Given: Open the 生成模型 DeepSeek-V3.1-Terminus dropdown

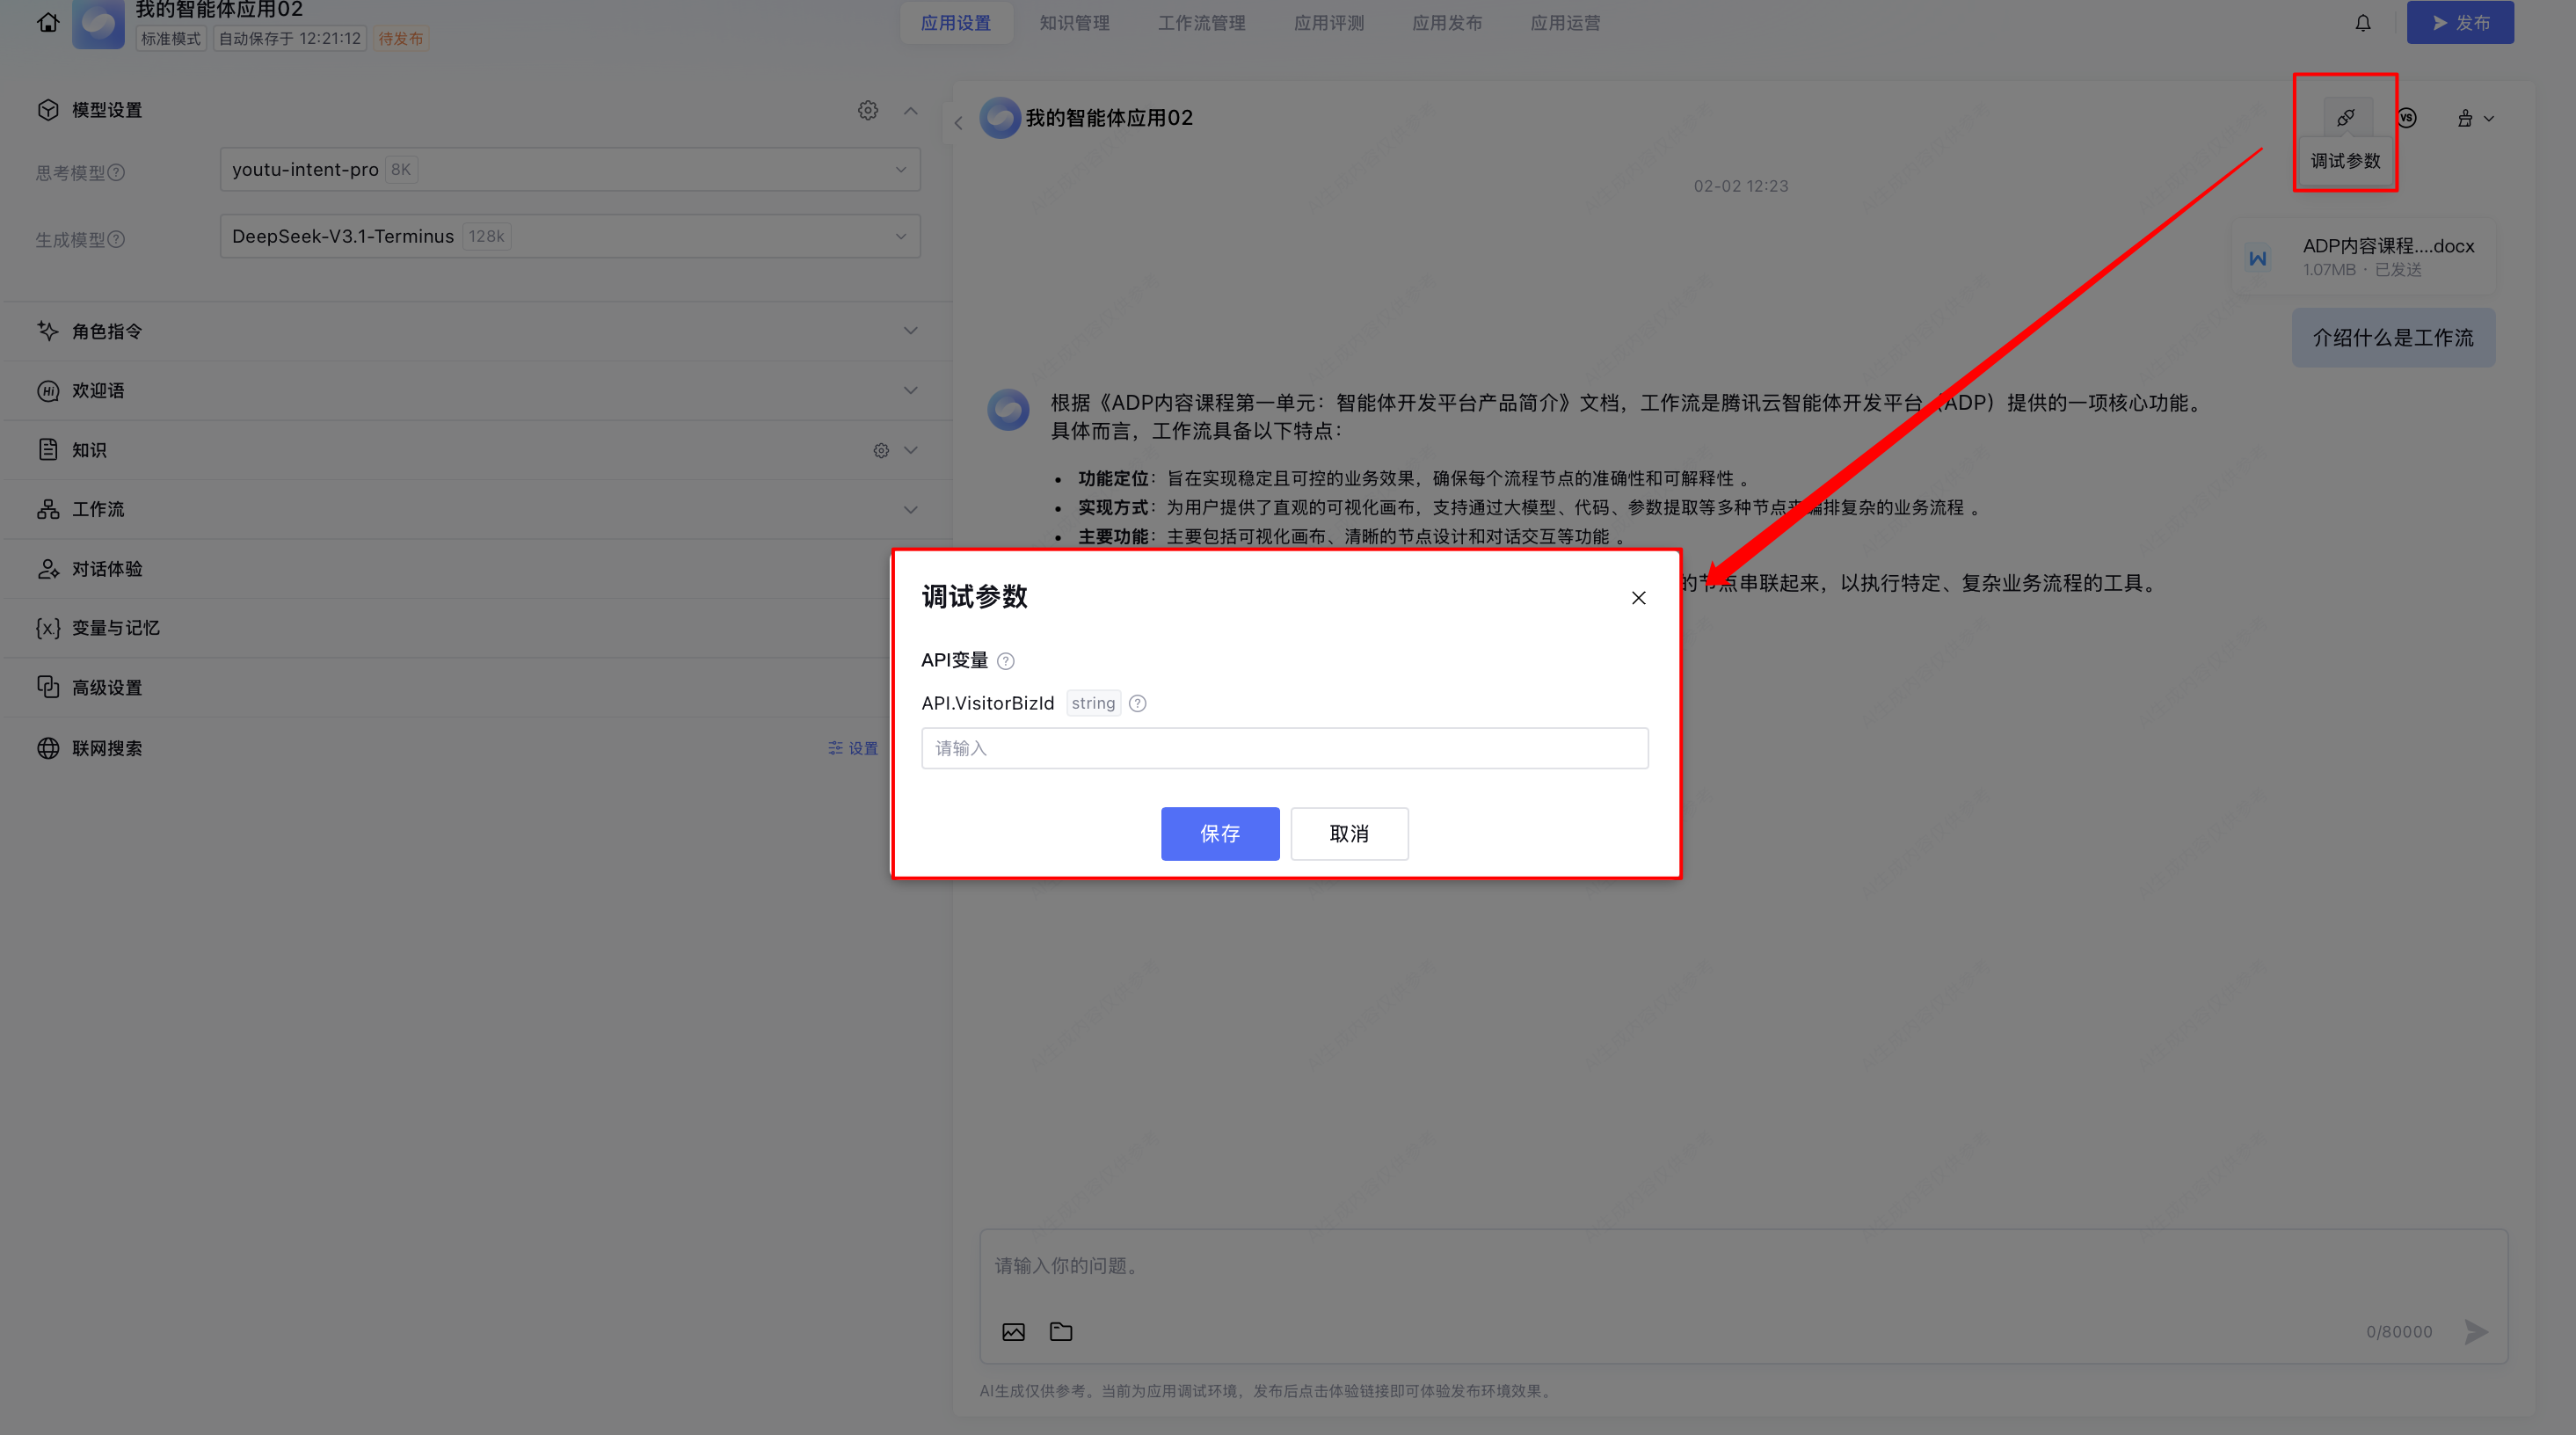Looking at the screenshot, I should pos(569,237).
